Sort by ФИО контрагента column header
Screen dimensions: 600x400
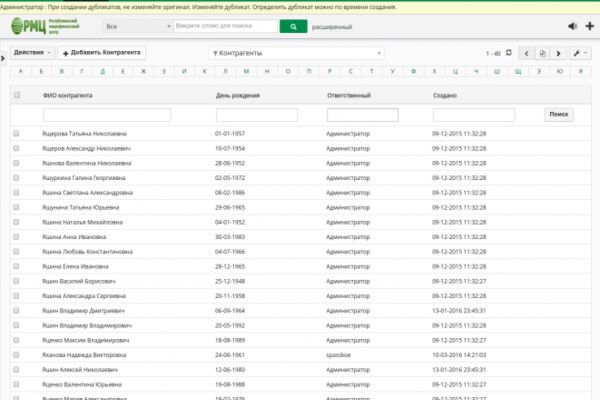pyautogui.click(x=68, y=95)
